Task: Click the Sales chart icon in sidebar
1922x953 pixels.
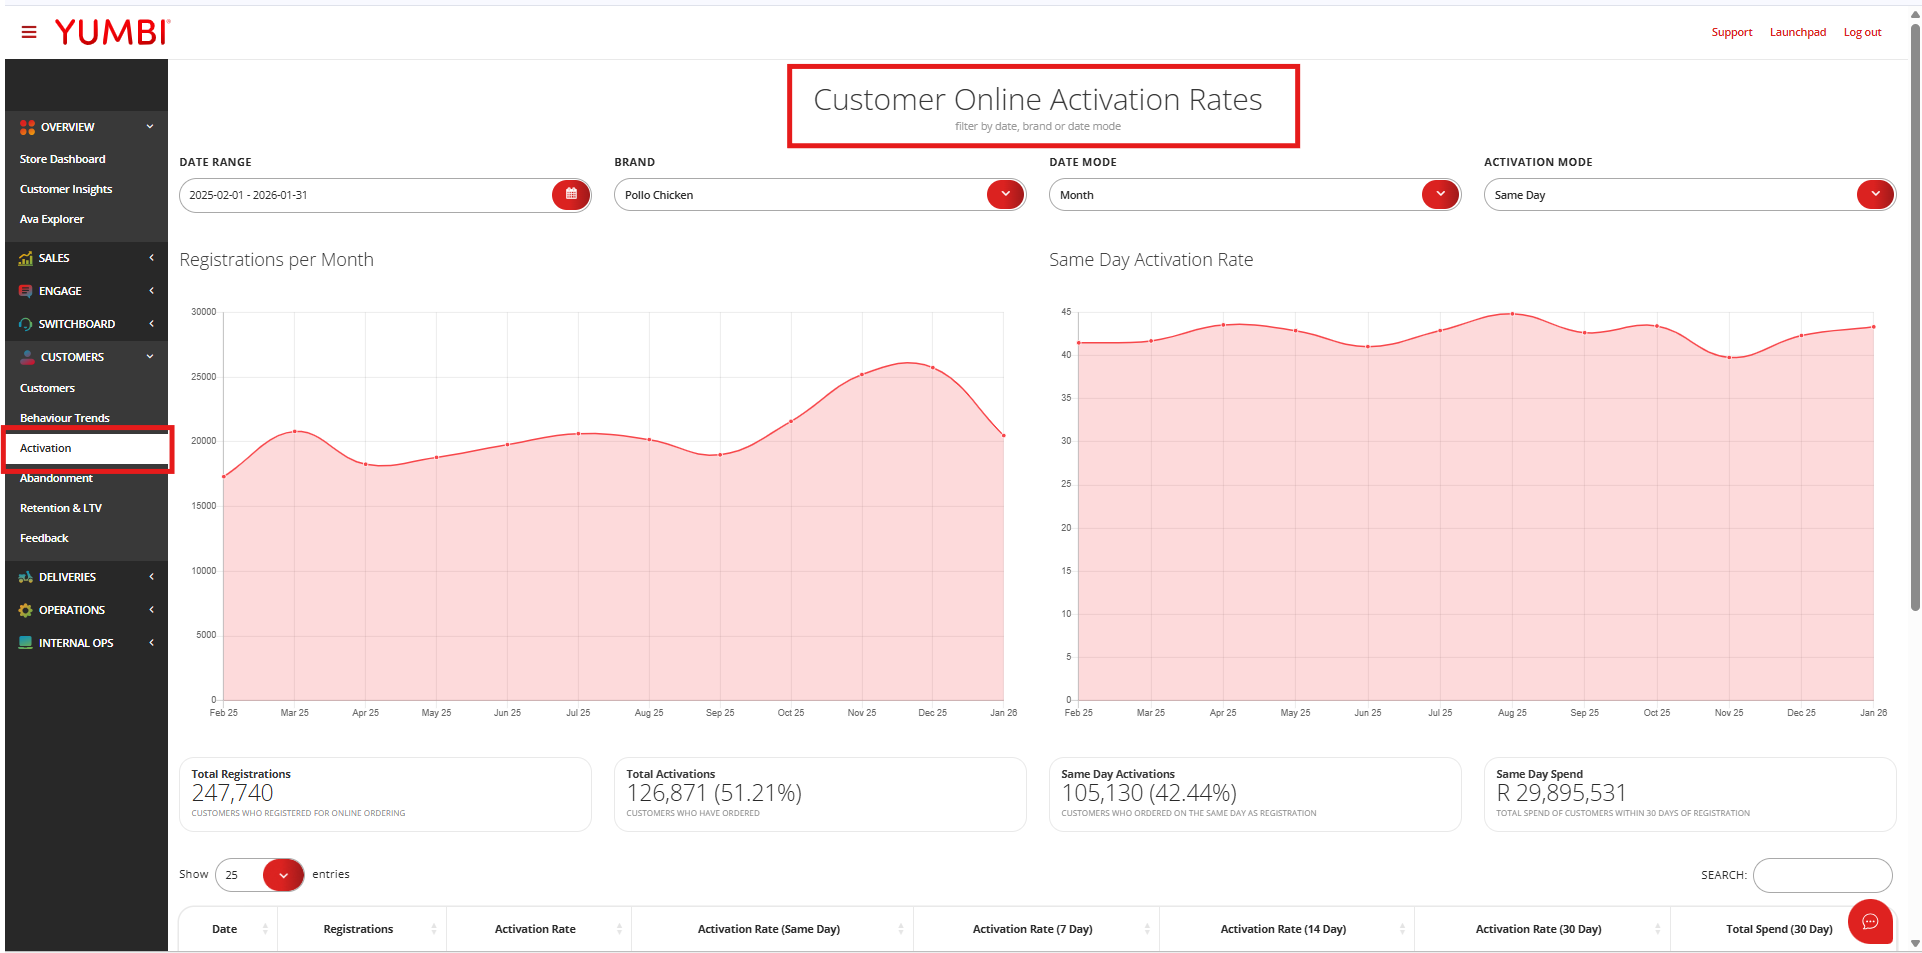Action: pyautogui.click(x=26, y=258)
